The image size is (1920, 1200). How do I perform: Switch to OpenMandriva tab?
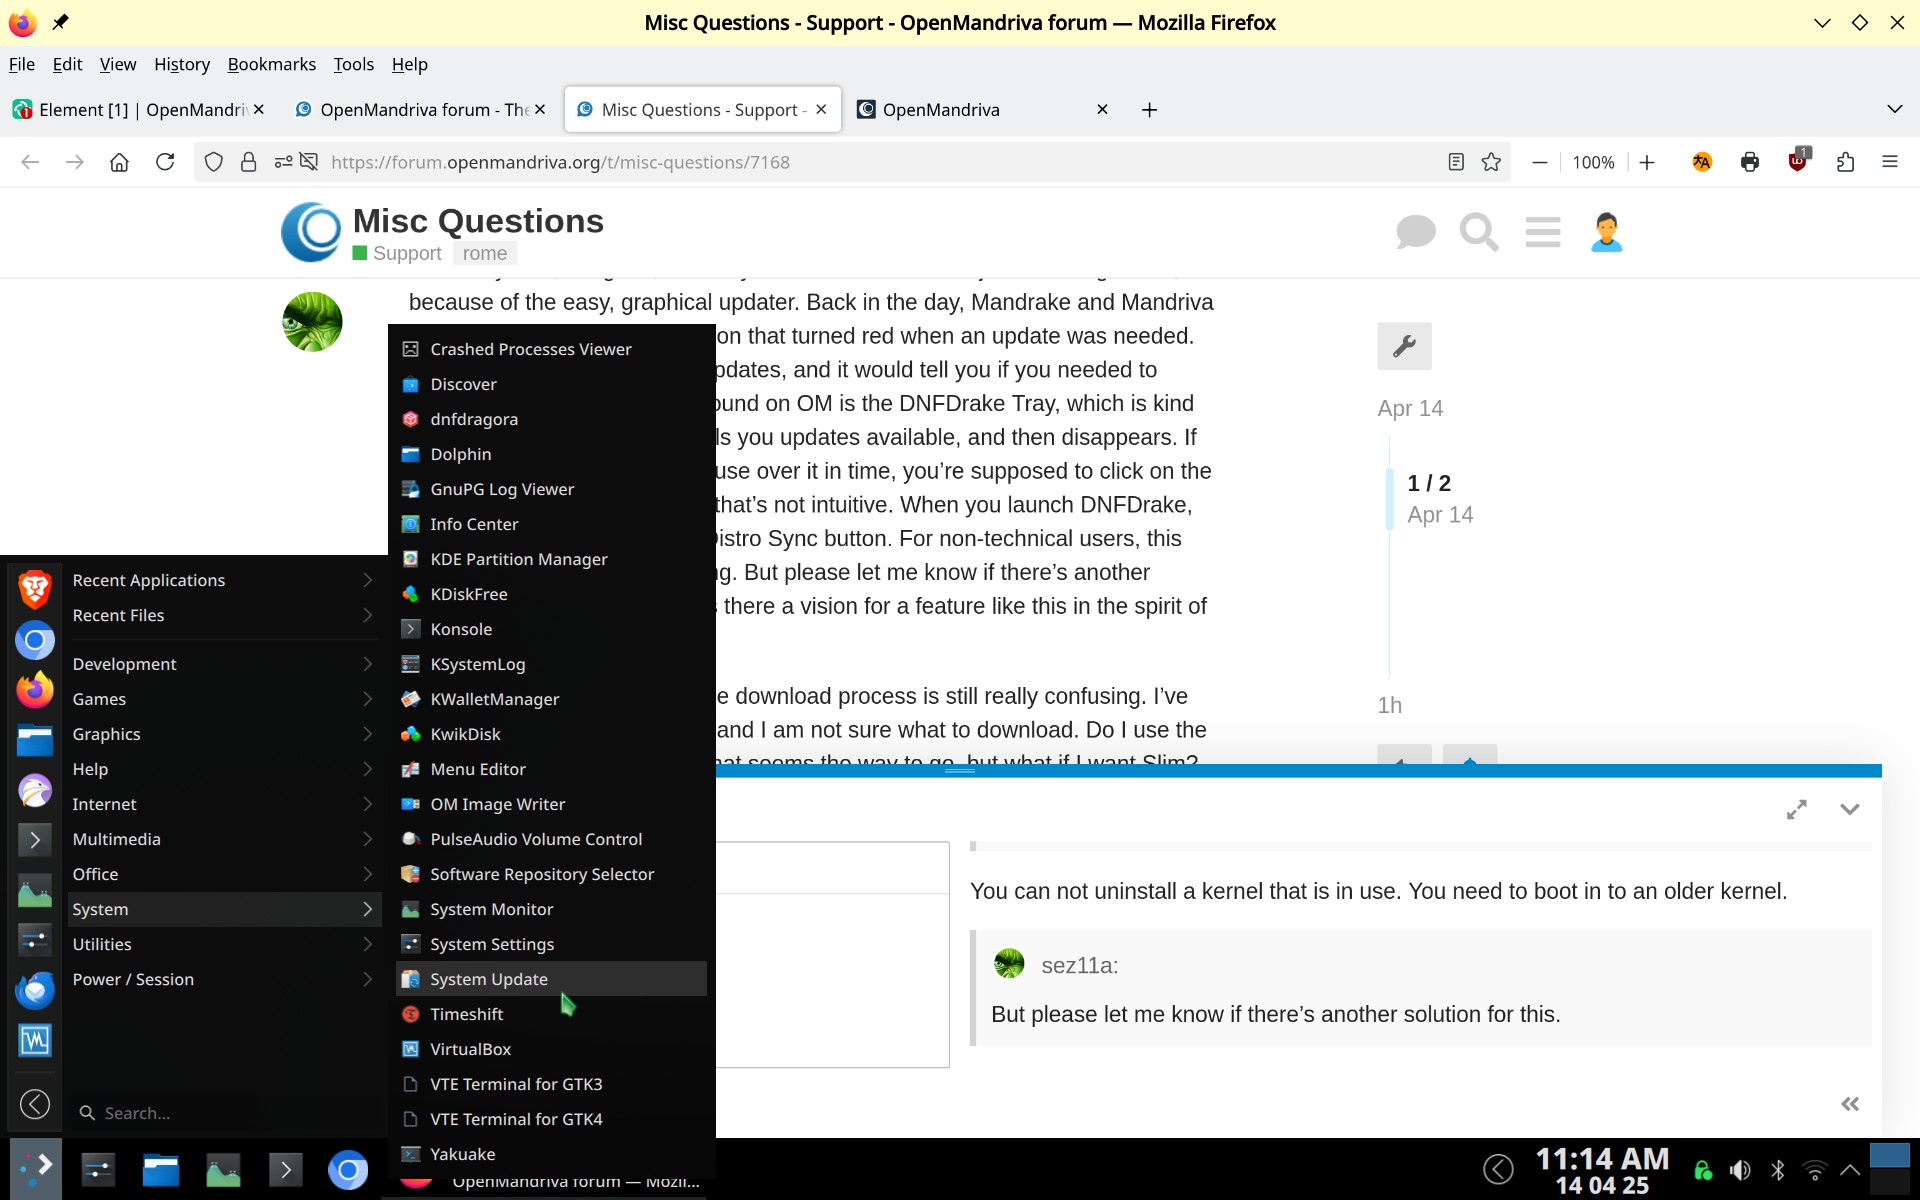pos(980,109)
